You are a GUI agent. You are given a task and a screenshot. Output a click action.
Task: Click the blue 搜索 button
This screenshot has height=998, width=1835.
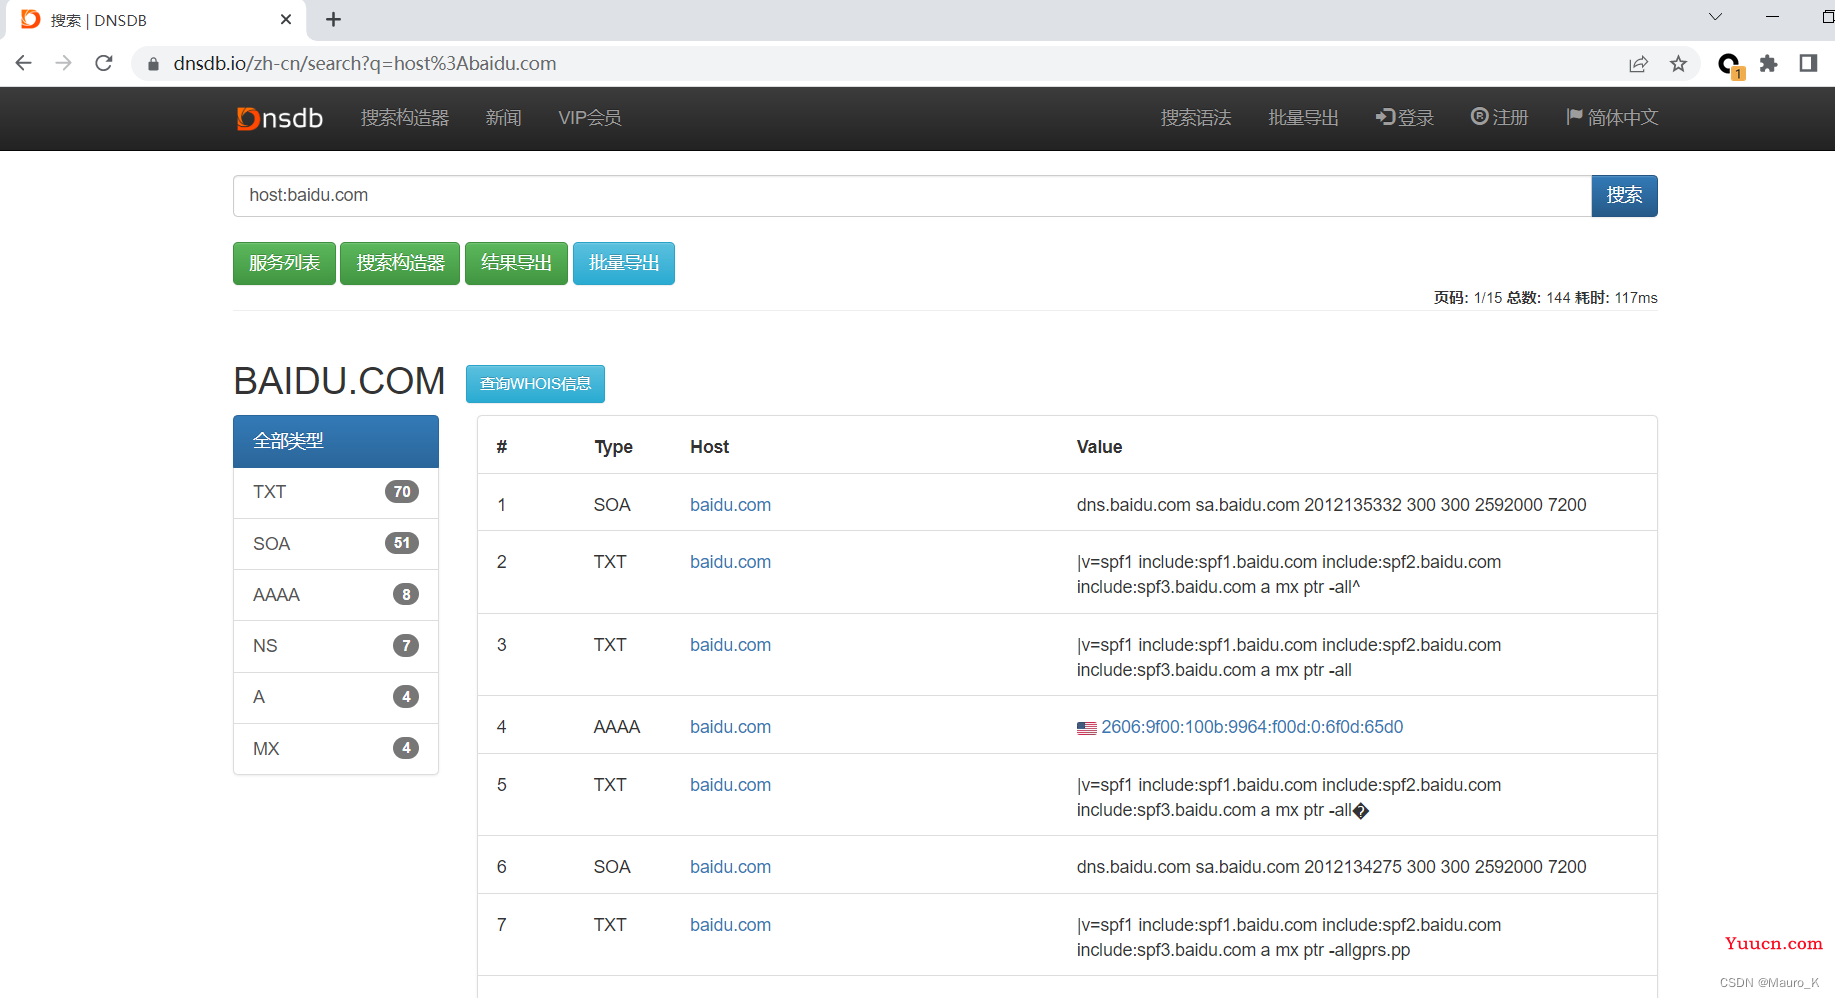(x=1624, y=196)
